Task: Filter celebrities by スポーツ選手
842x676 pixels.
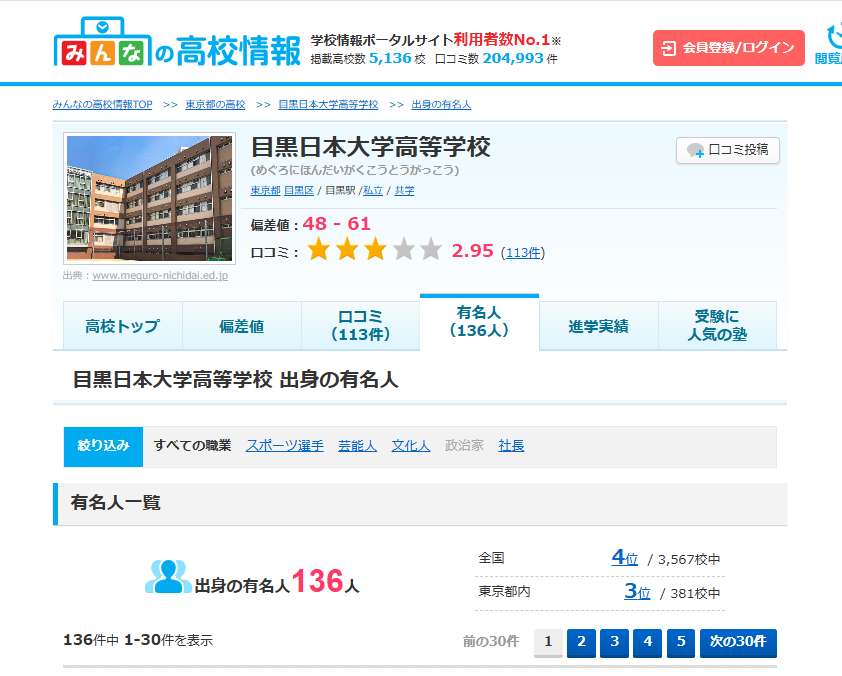Action: 285,446
